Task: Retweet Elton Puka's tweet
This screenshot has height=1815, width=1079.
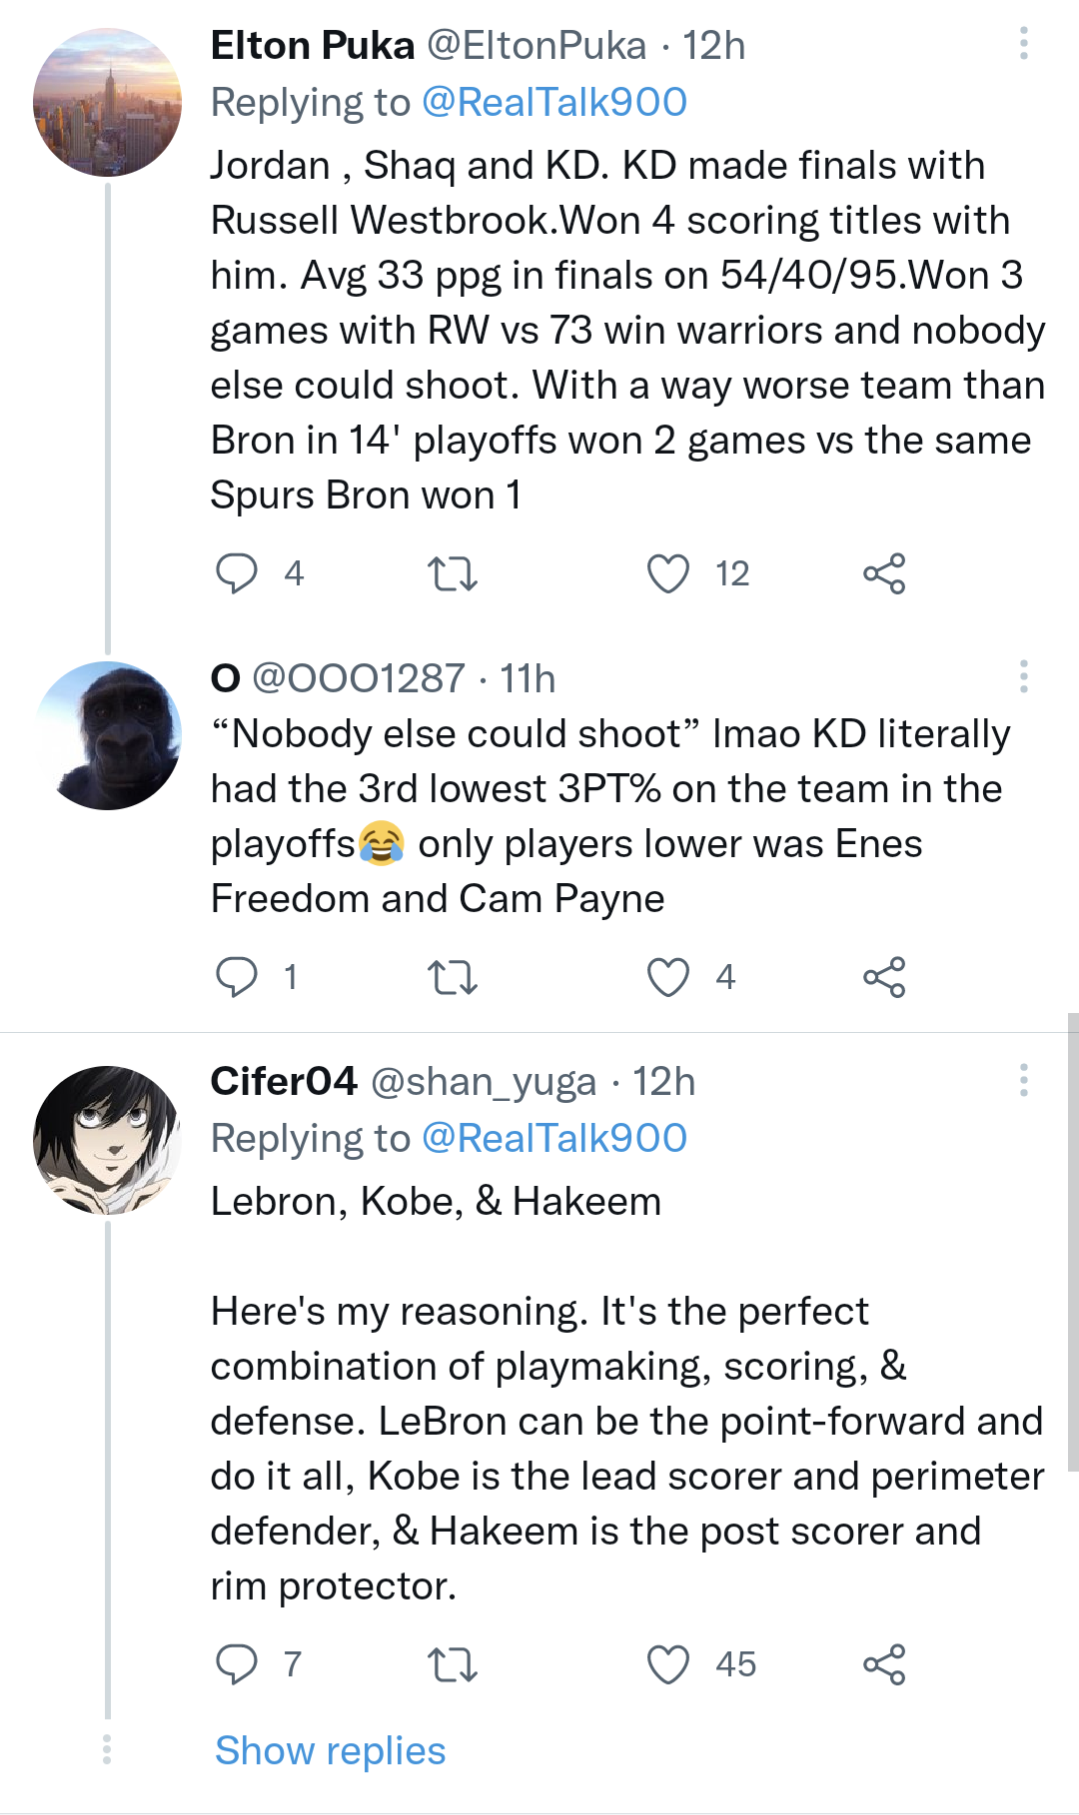Action: [452, 574]
